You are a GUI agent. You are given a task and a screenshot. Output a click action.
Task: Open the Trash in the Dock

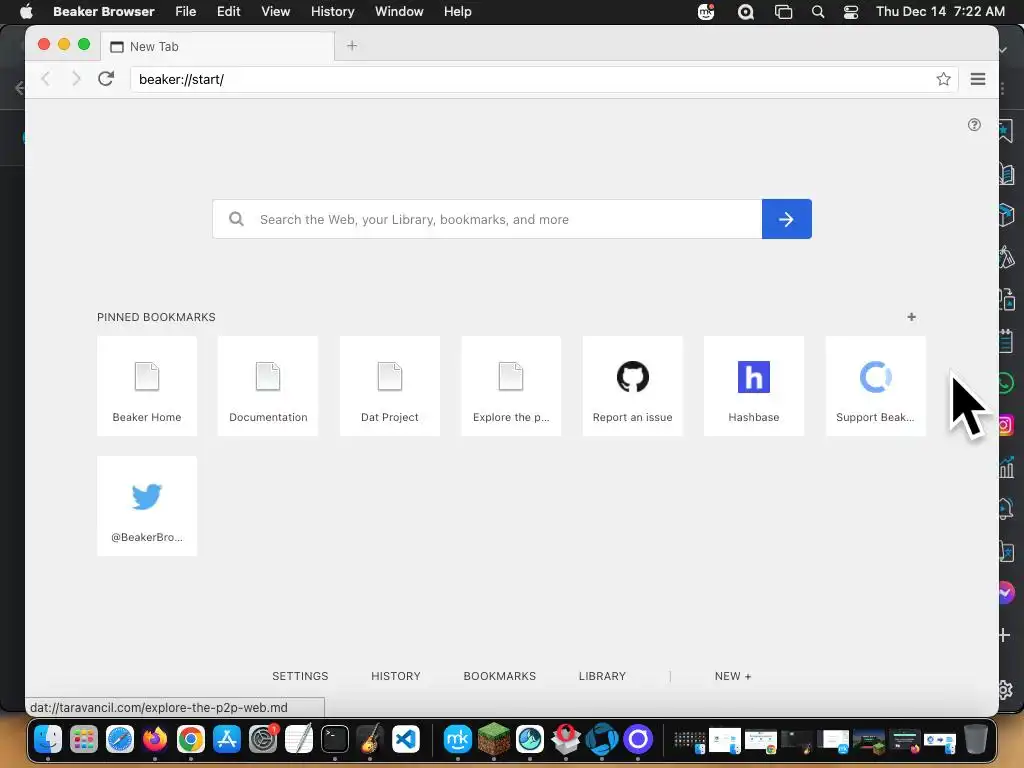click(x=975, y=739)
